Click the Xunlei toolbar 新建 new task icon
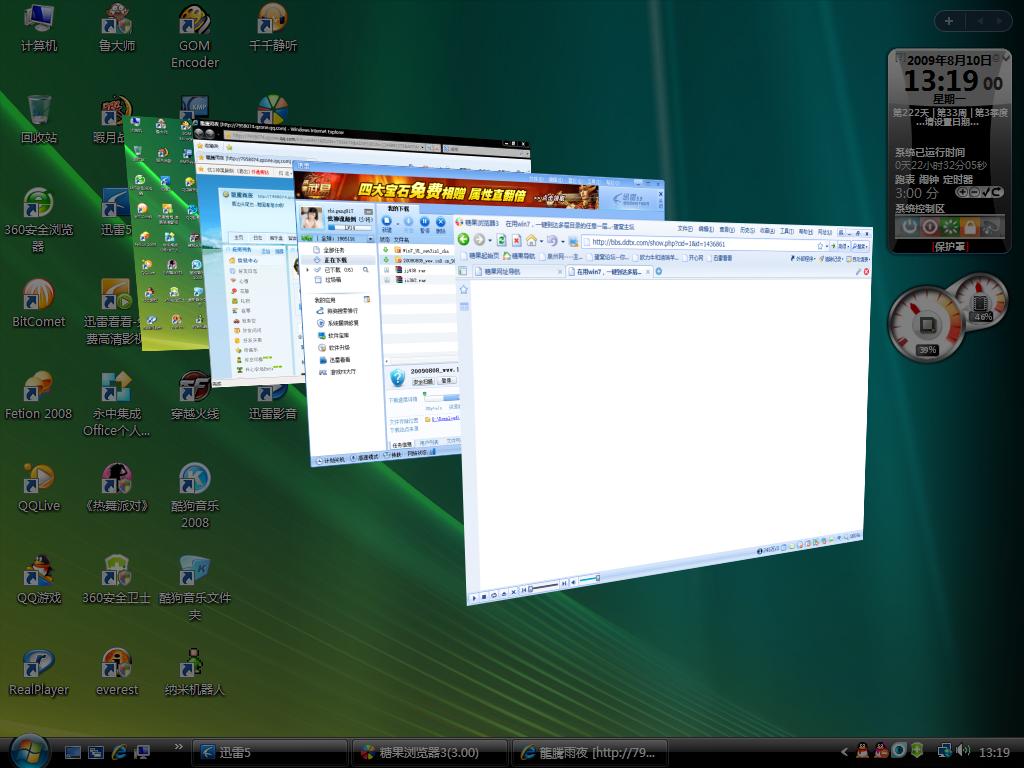Screen dimensions: 1024x768 pyautogui.click(x=387, y=222)
